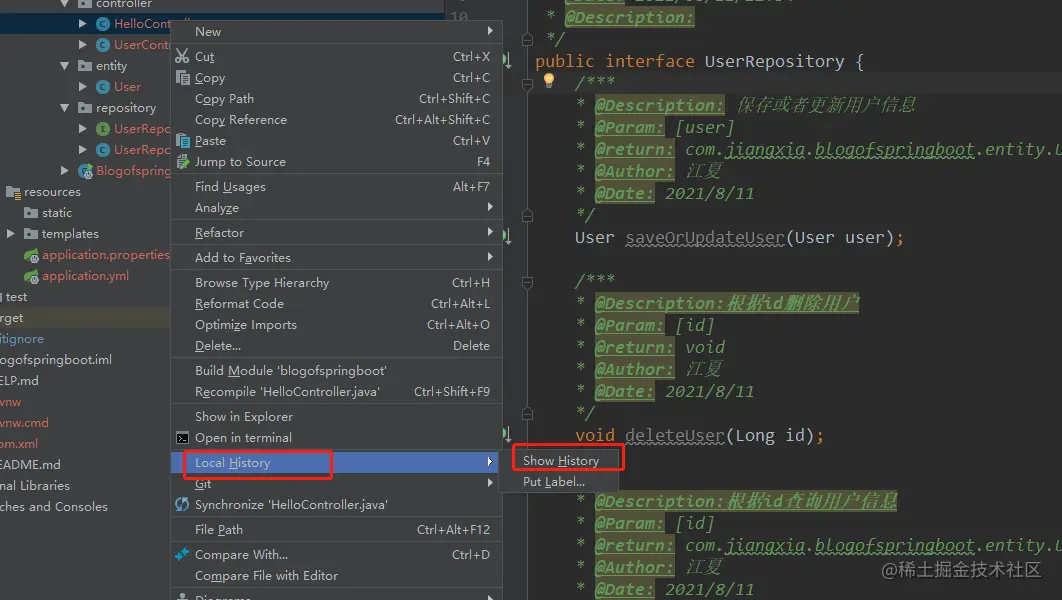
Task: Open the Refactor submenu arrow
Action: 490,232
